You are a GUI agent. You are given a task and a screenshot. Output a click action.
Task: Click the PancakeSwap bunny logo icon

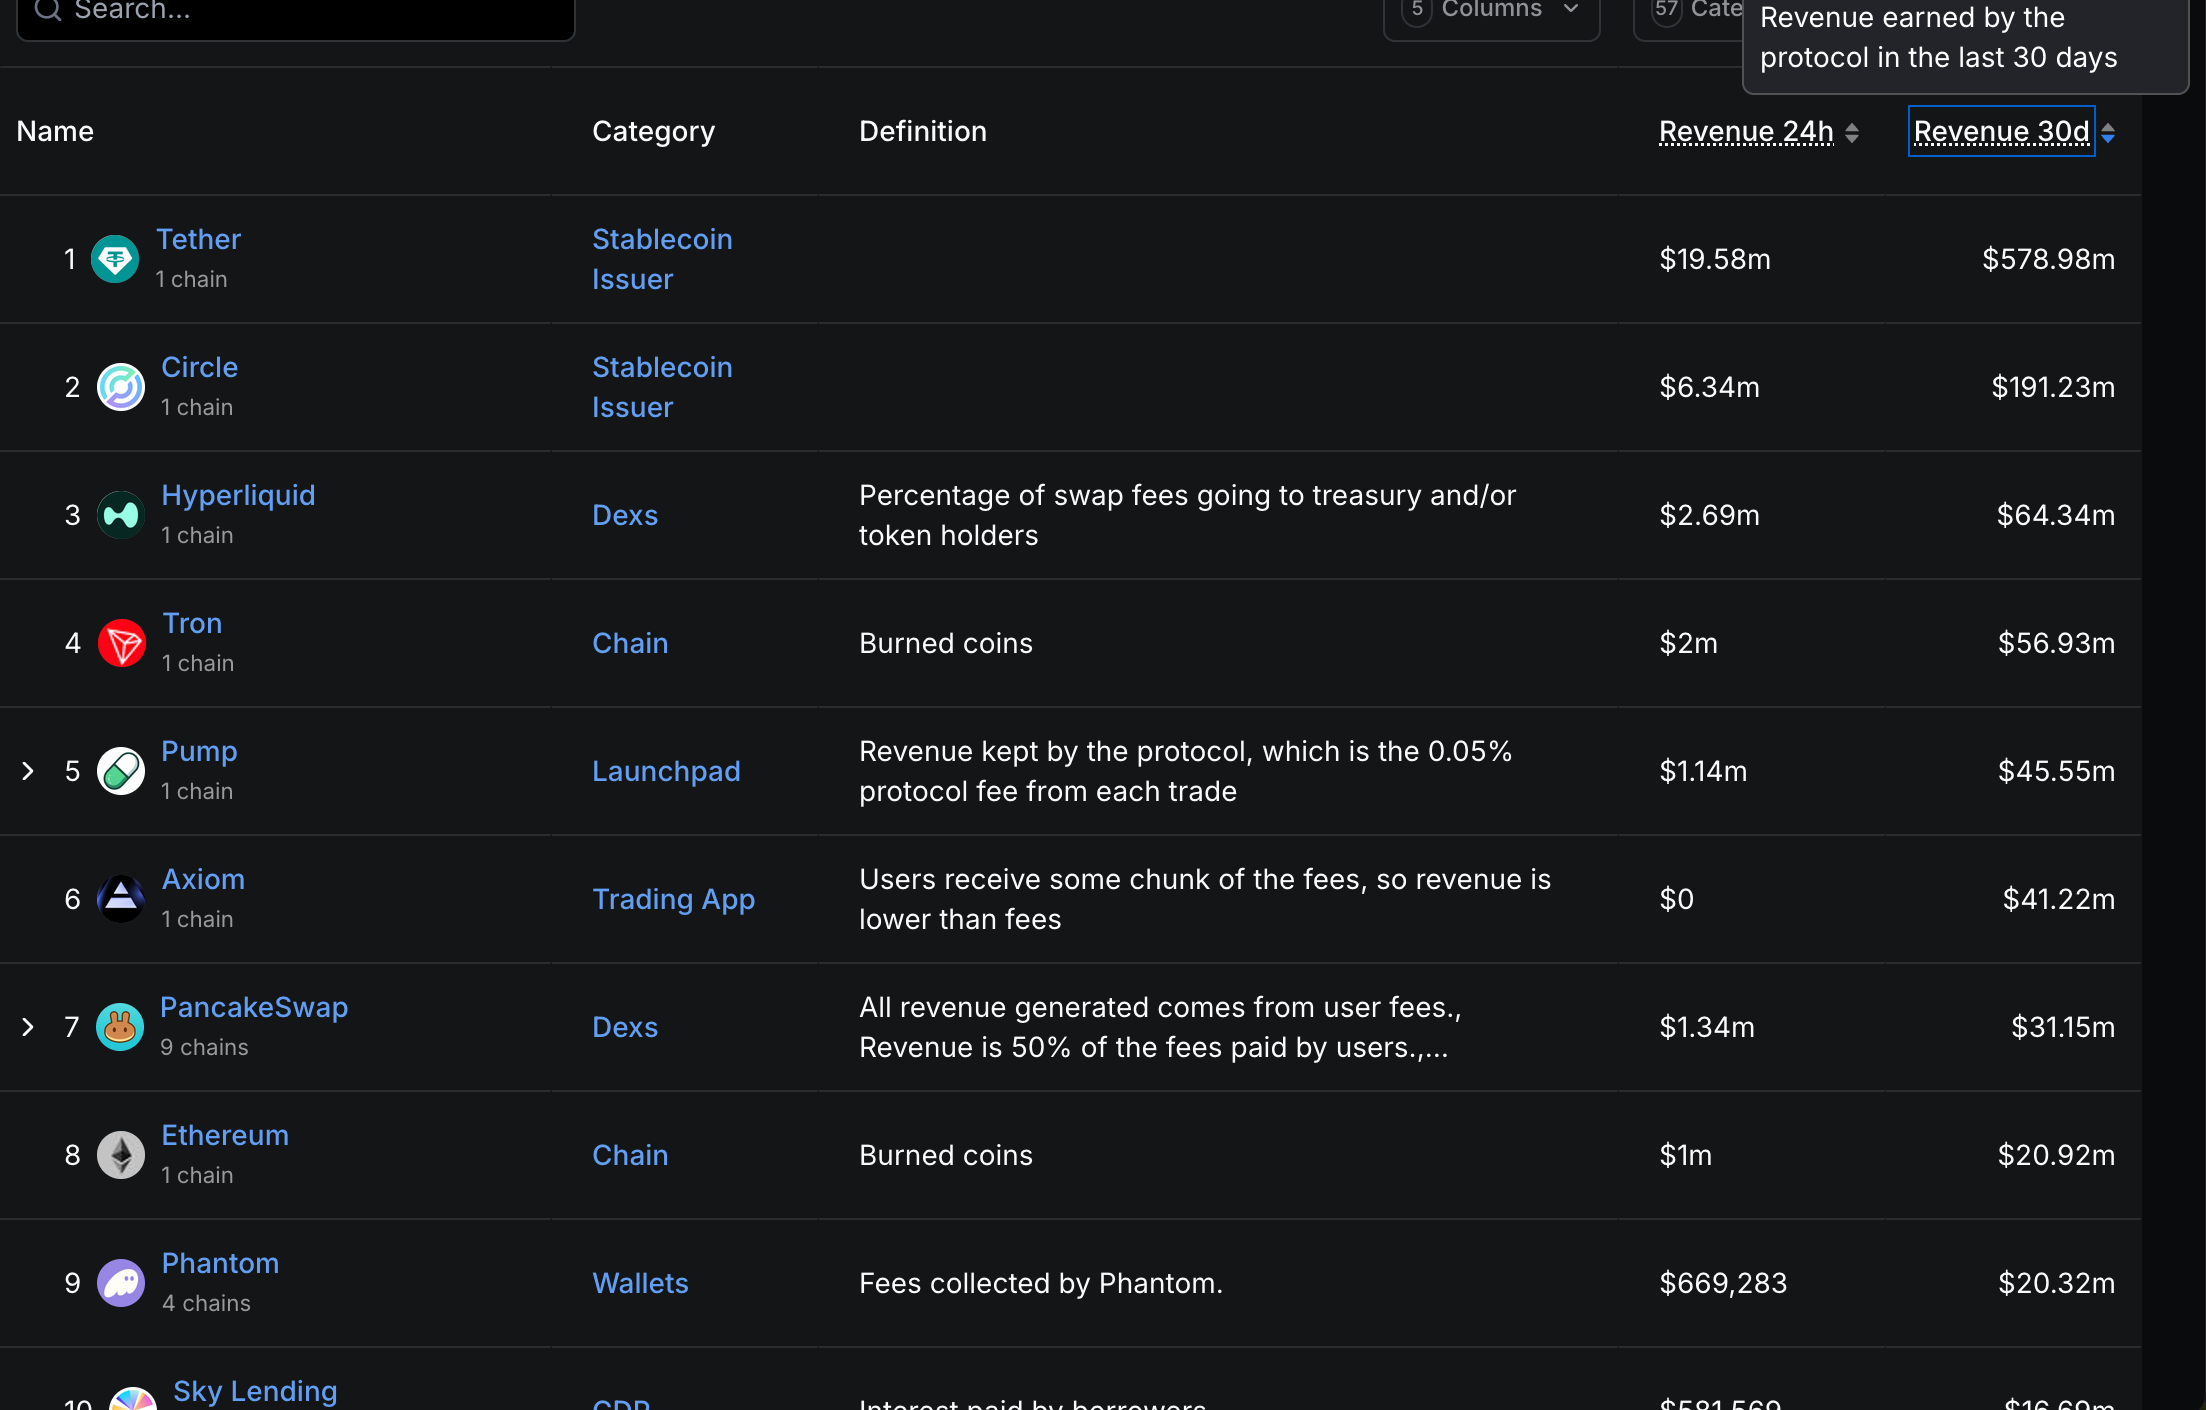pos(120,1027)
